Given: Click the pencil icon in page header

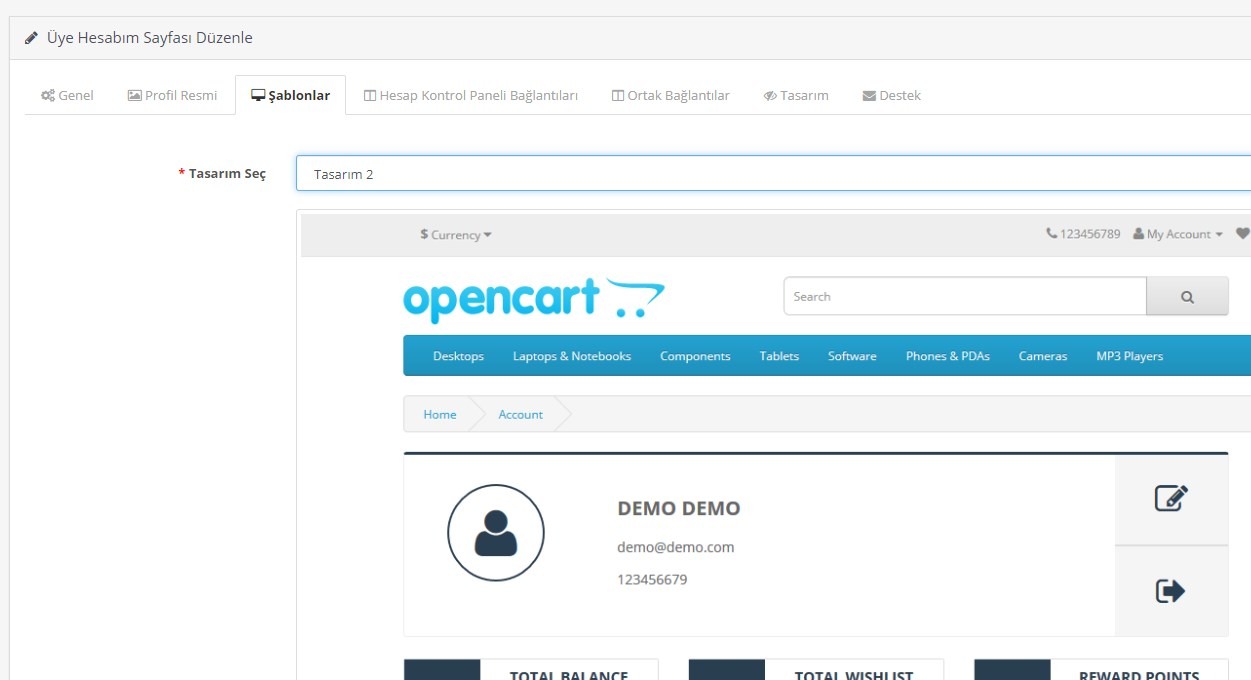Looking at the screenshot, I should pos(31,38).
